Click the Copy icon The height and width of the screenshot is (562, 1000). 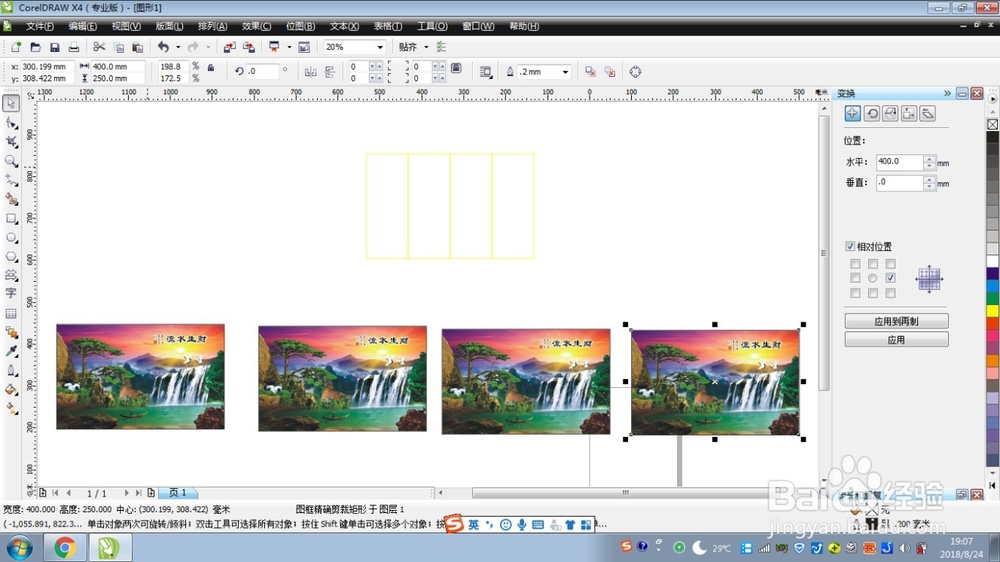[119, 47]
